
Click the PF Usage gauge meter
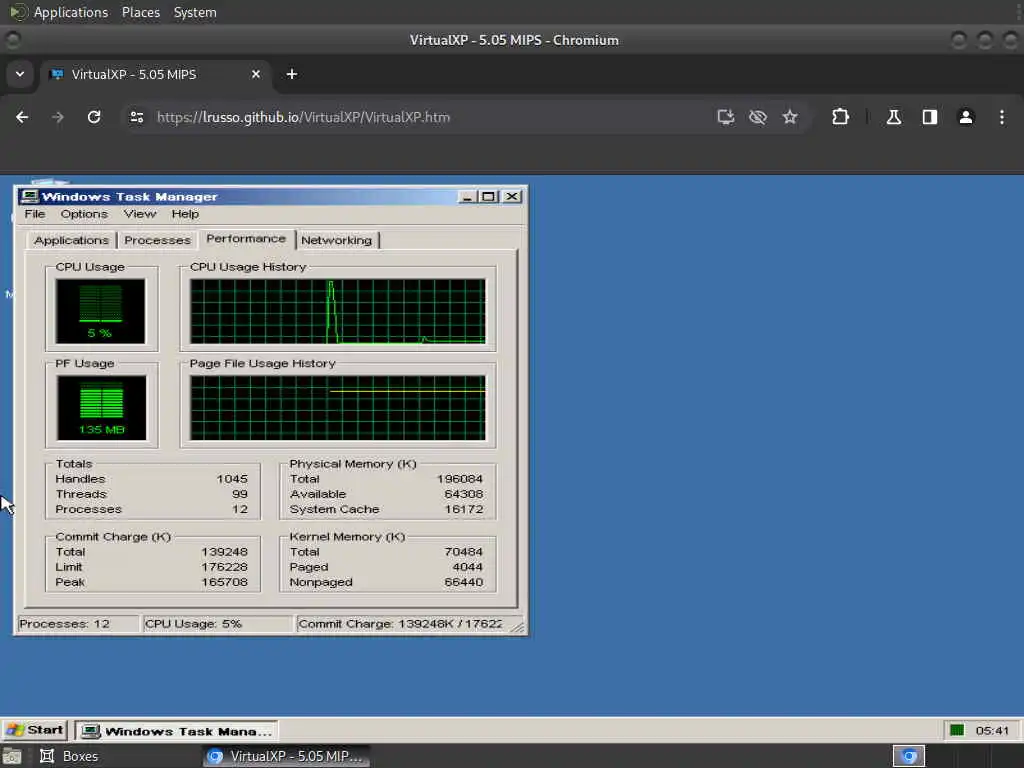click(x=101, y=408)
